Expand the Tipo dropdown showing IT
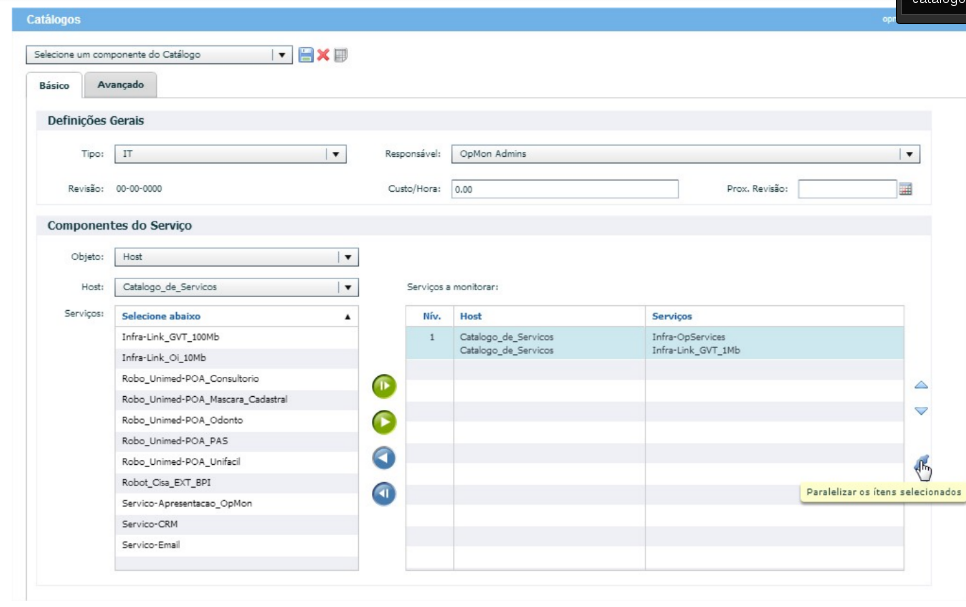 pos(335,154)
